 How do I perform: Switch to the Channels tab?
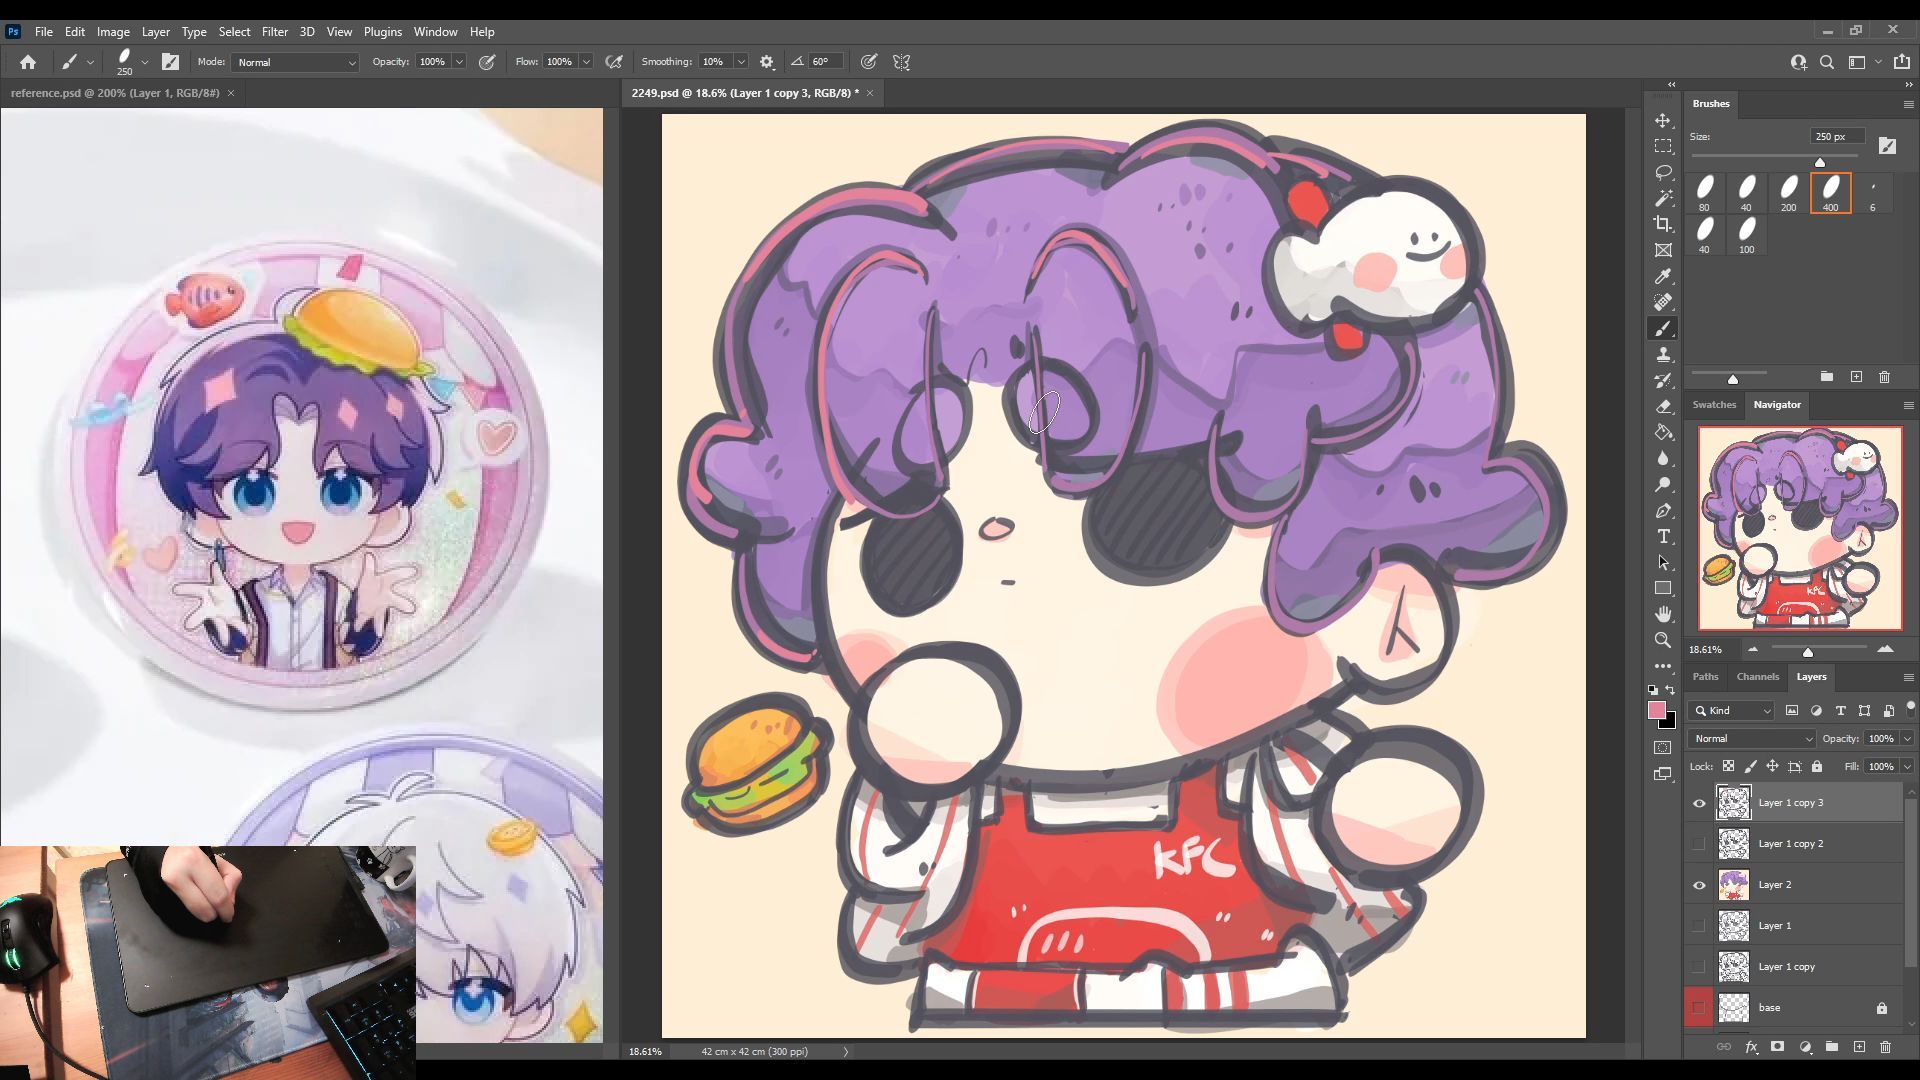tap(1758, 677)
